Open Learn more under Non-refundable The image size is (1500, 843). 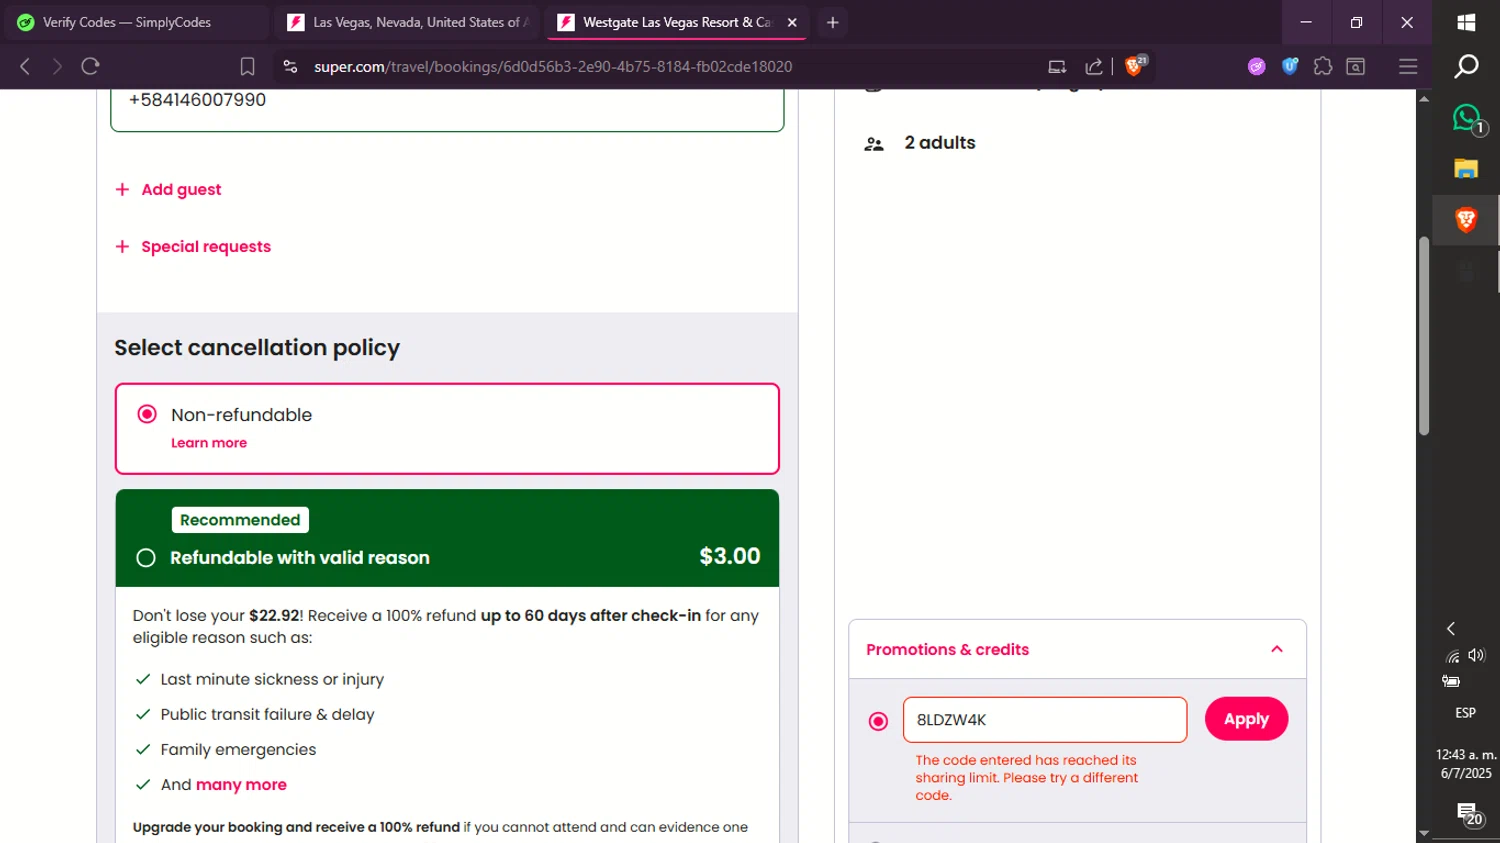tap(209, 443)
